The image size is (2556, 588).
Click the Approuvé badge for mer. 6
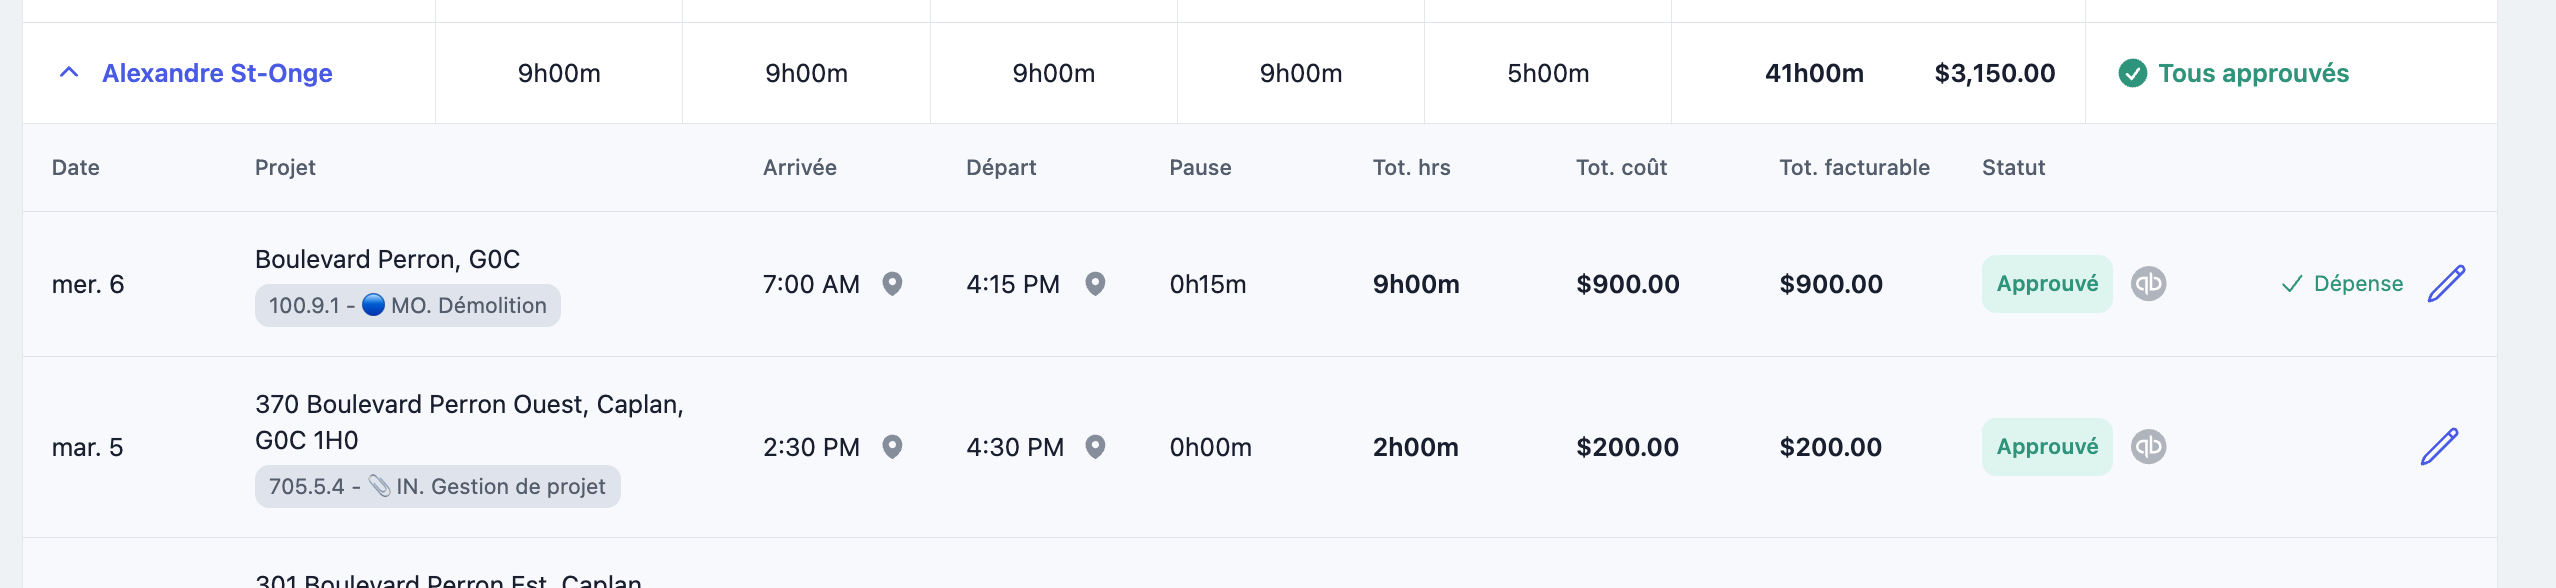[2047, 284]
